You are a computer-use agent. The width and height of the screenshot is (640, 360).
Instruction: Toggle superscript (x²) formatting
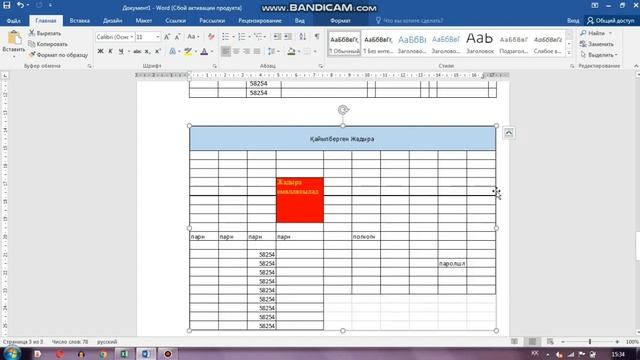pos(158,51)
